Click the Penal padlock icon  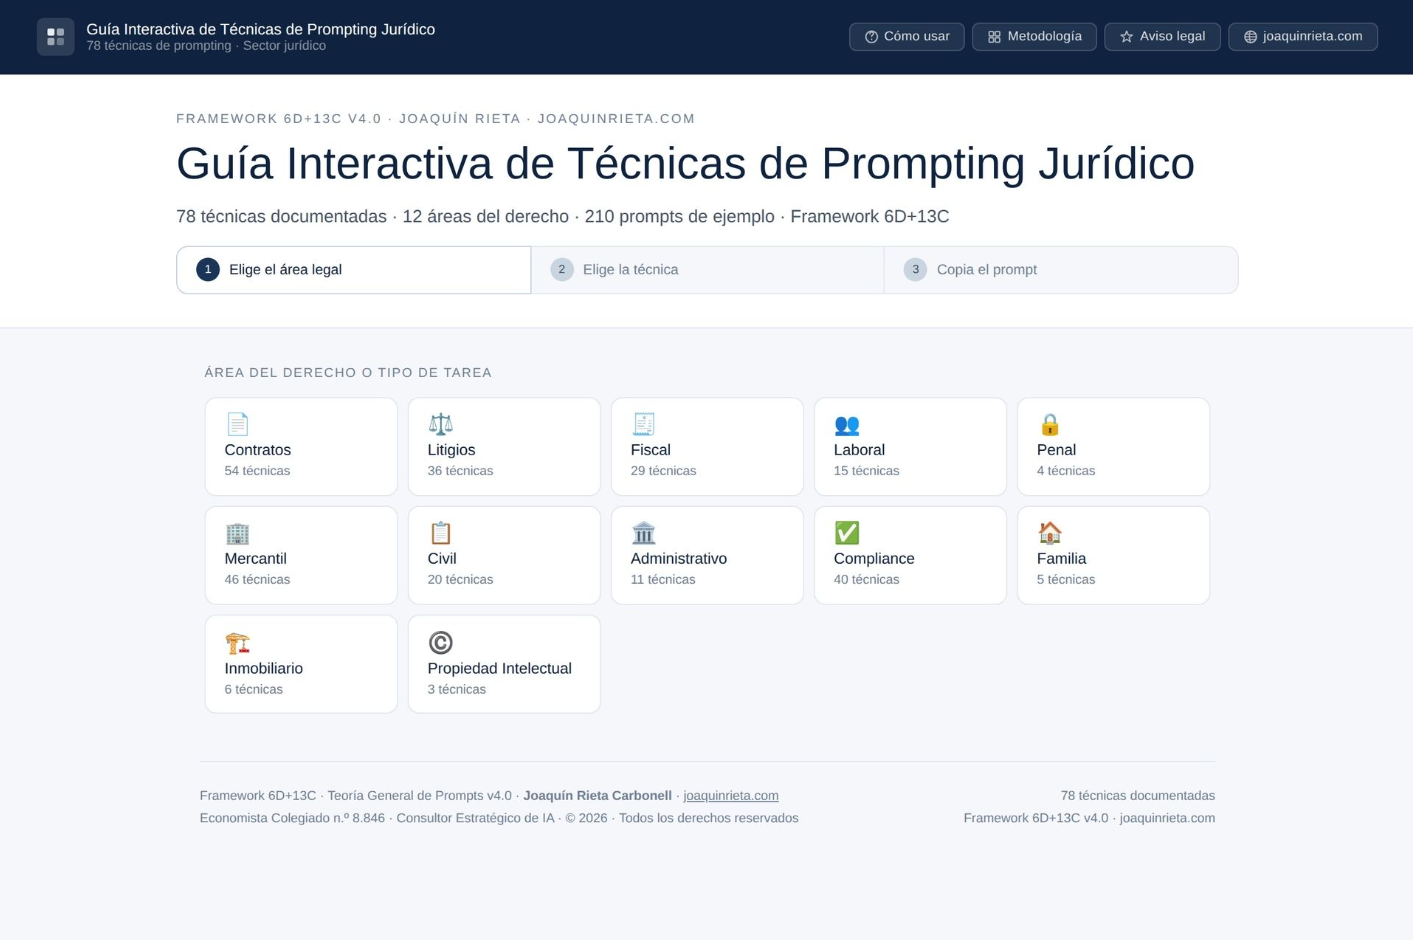click(x=1050, y=424)
